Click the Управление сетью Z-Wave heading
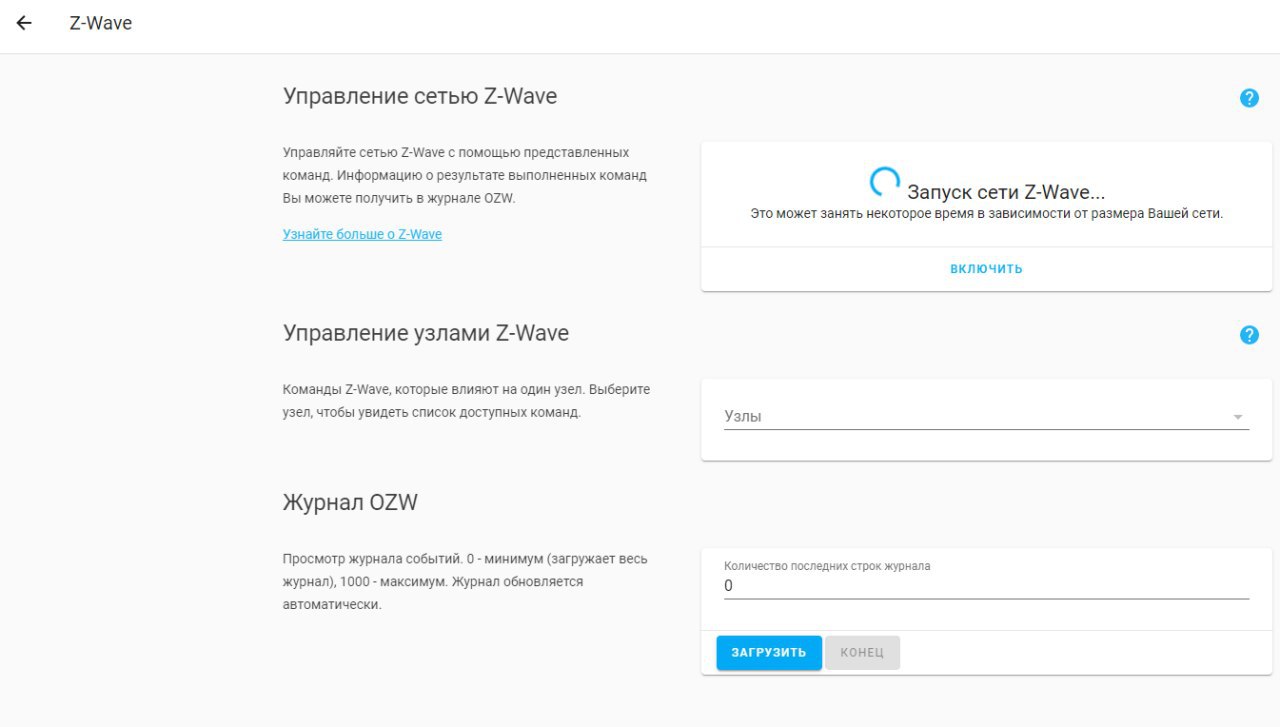This screenshot has height=727, width=1280. (420, 97)
